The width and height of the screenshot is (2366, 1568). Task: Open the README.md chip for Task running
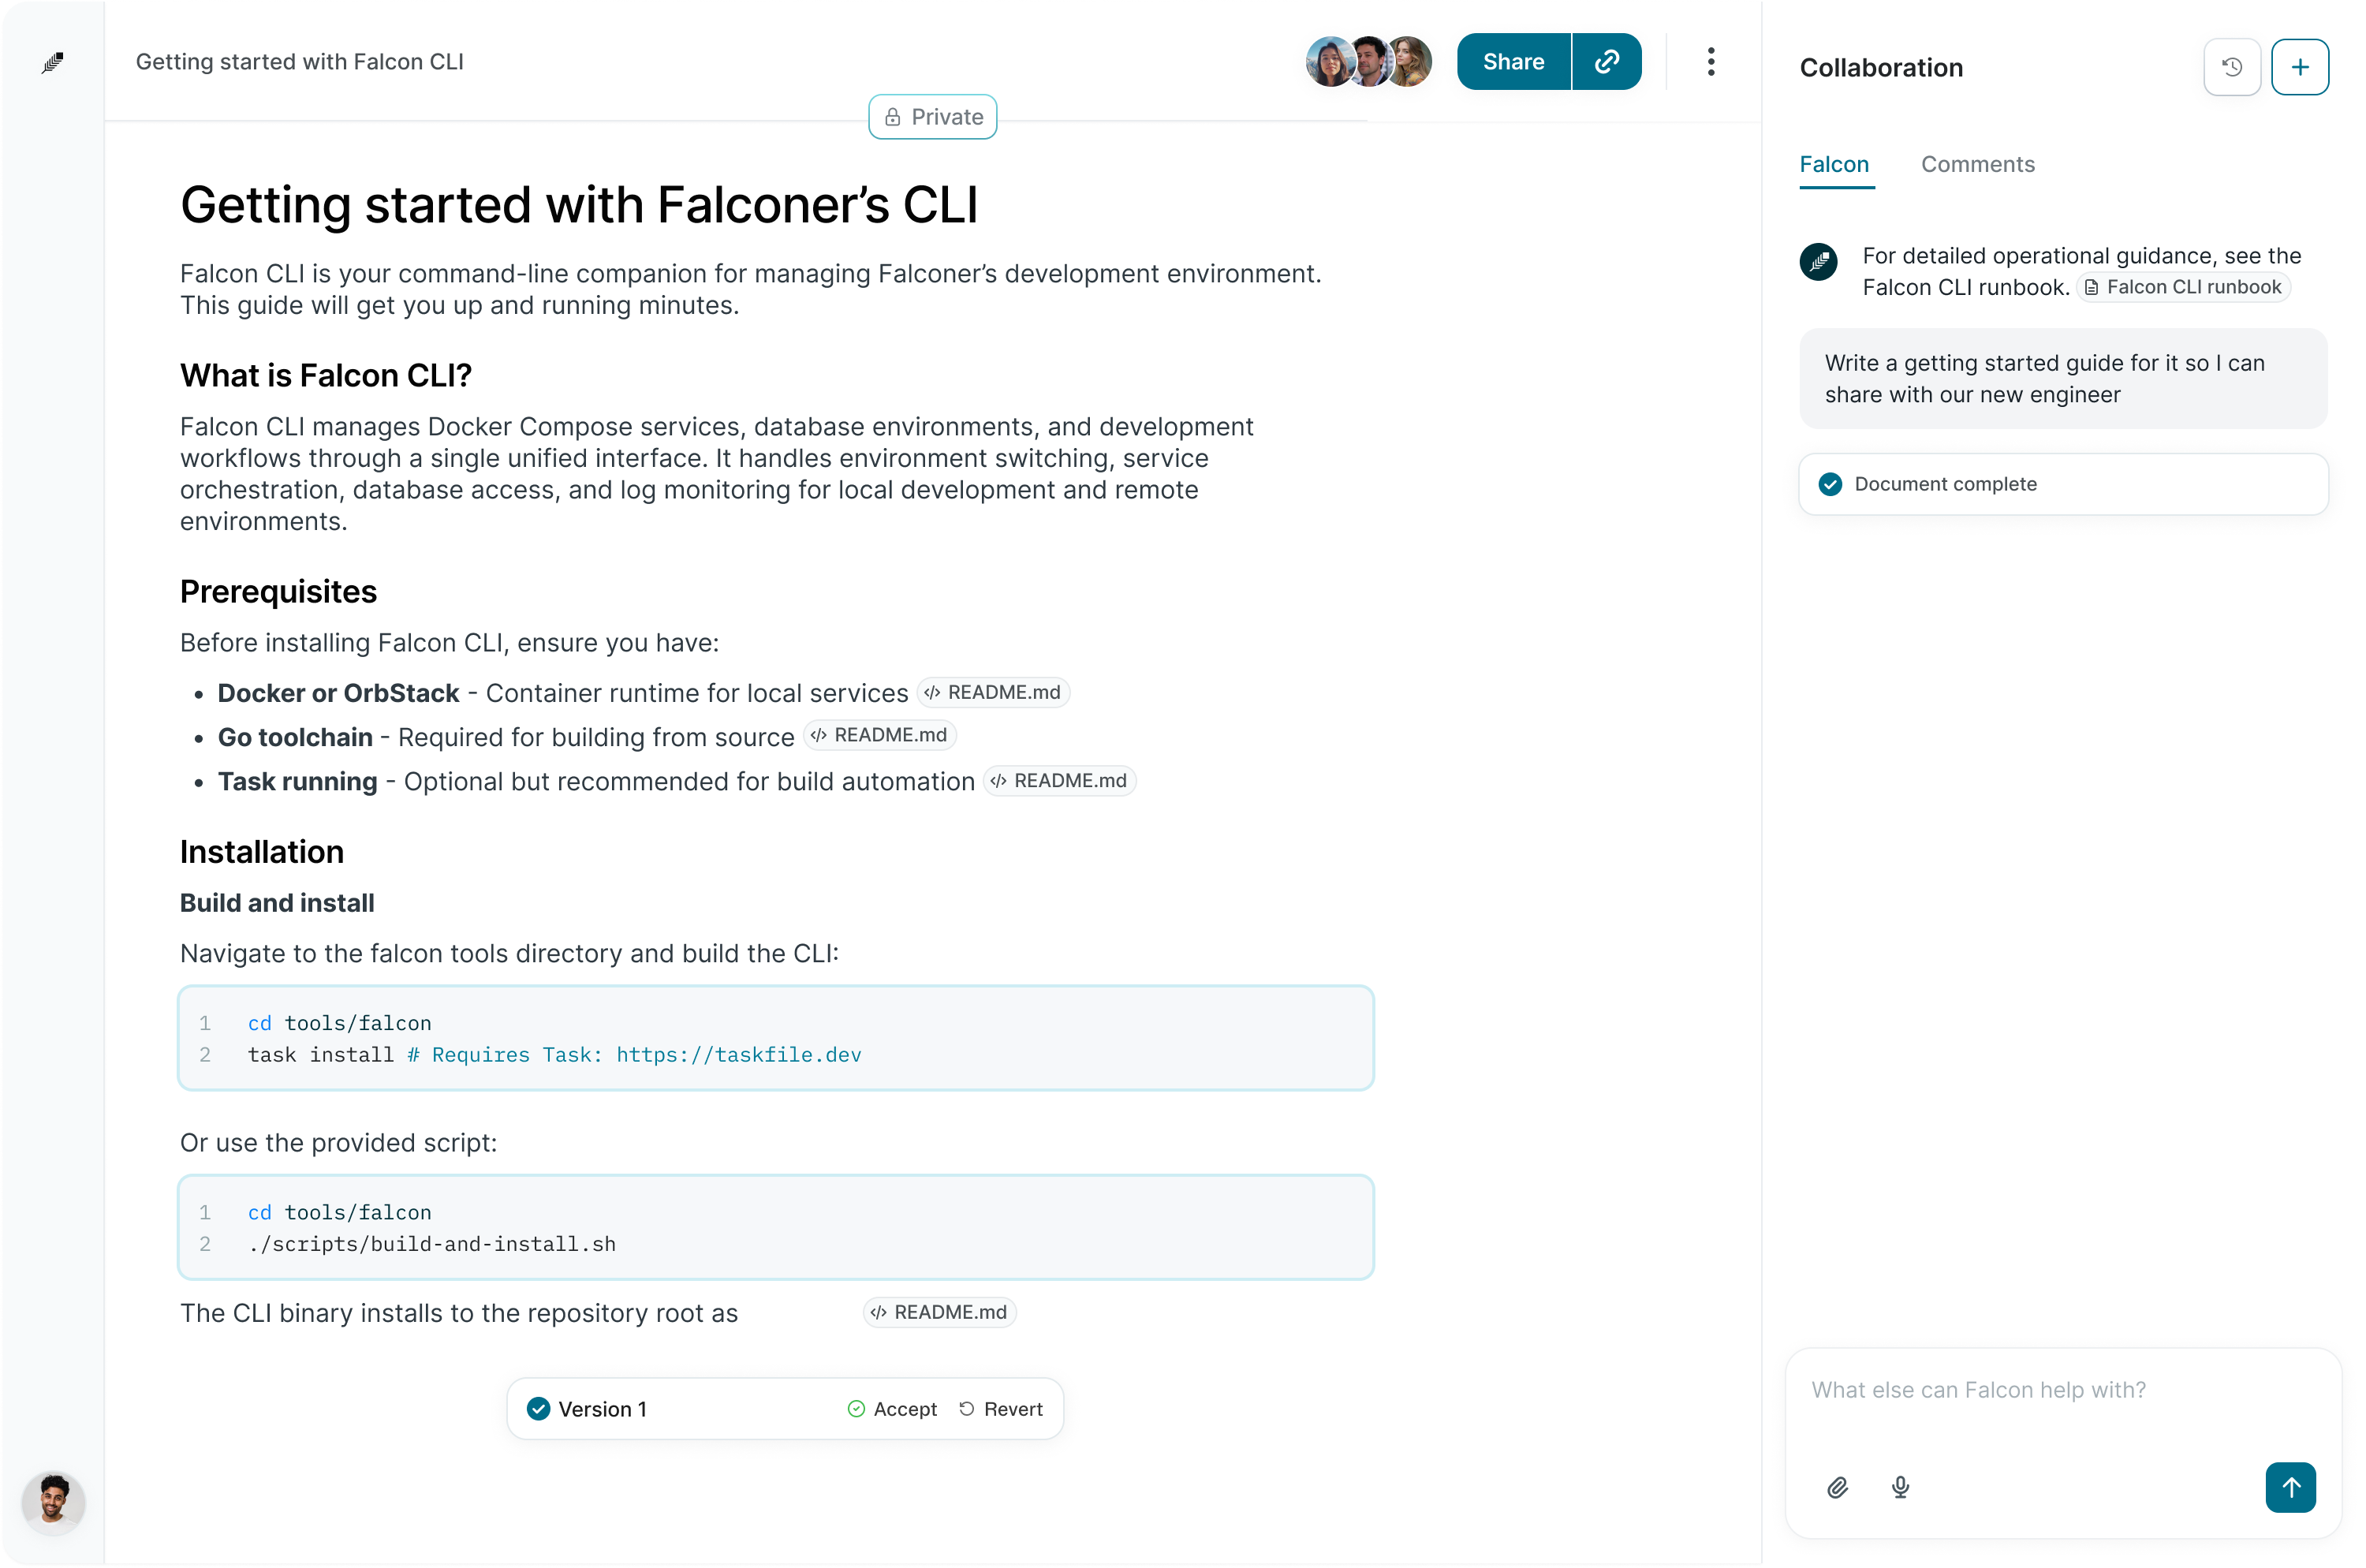(x=1059, y=781)
